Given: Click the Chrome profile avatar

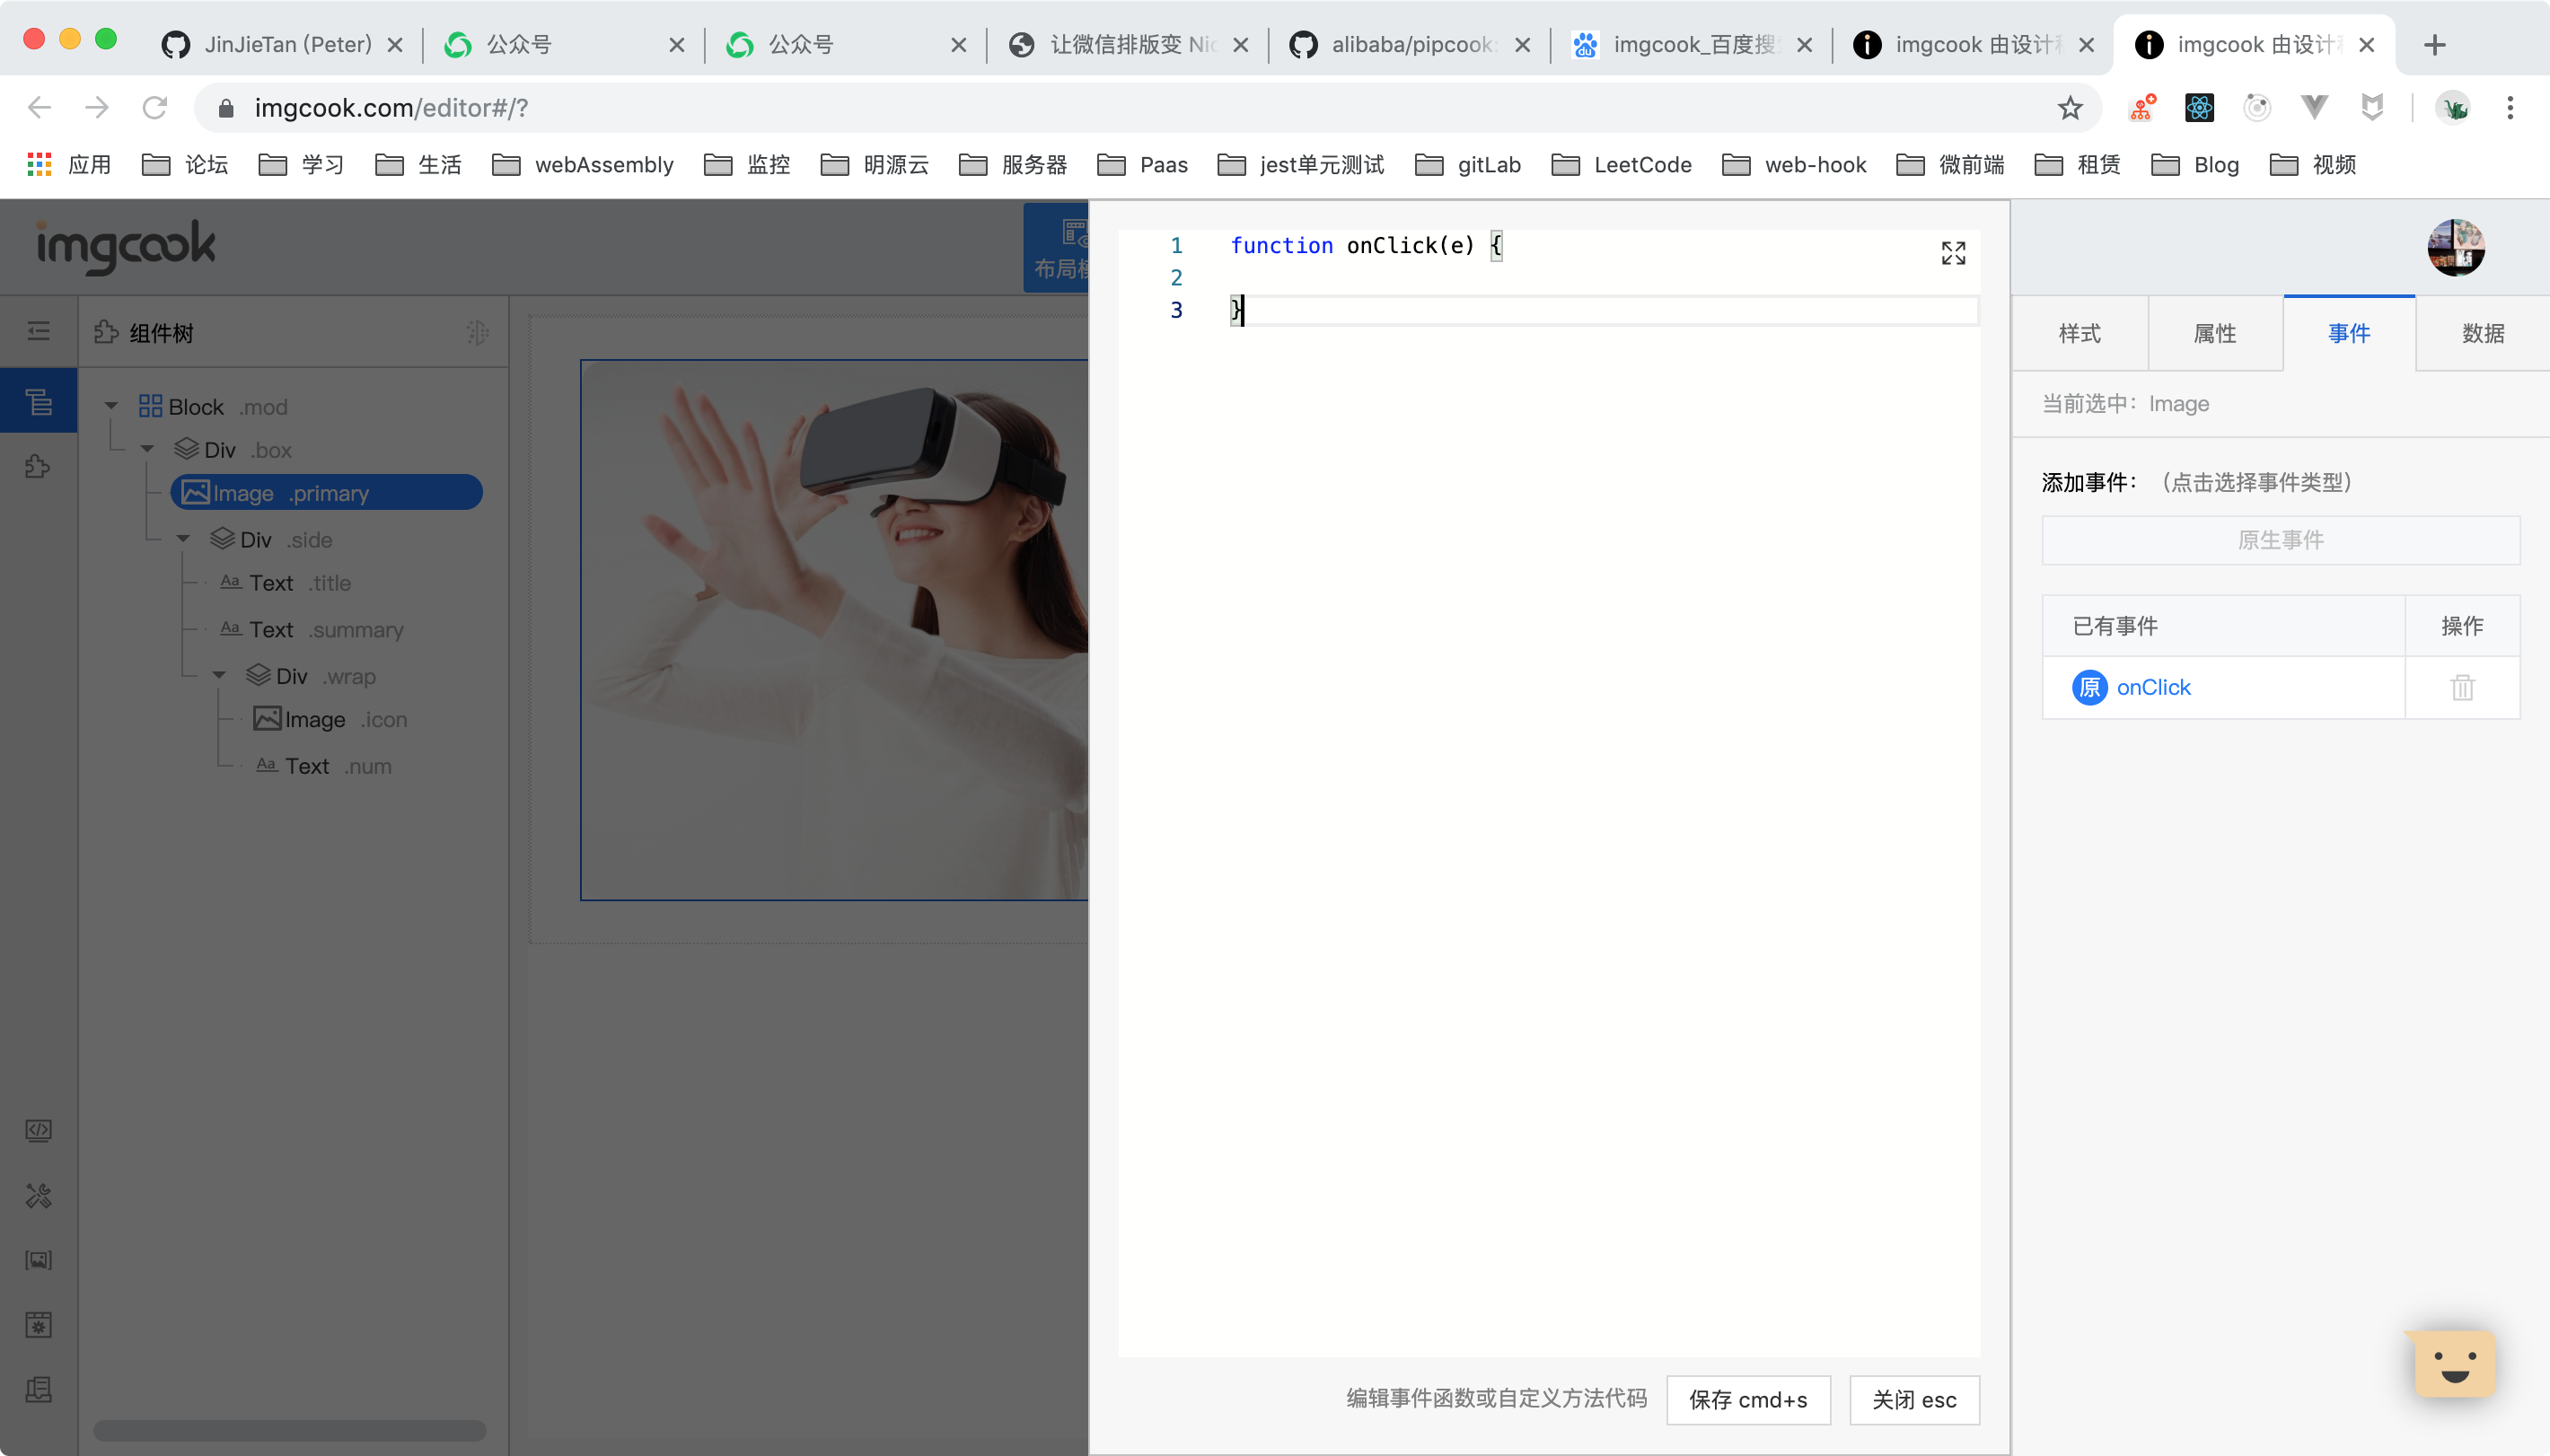Looking at the screenshot, I should [2455, 108].
